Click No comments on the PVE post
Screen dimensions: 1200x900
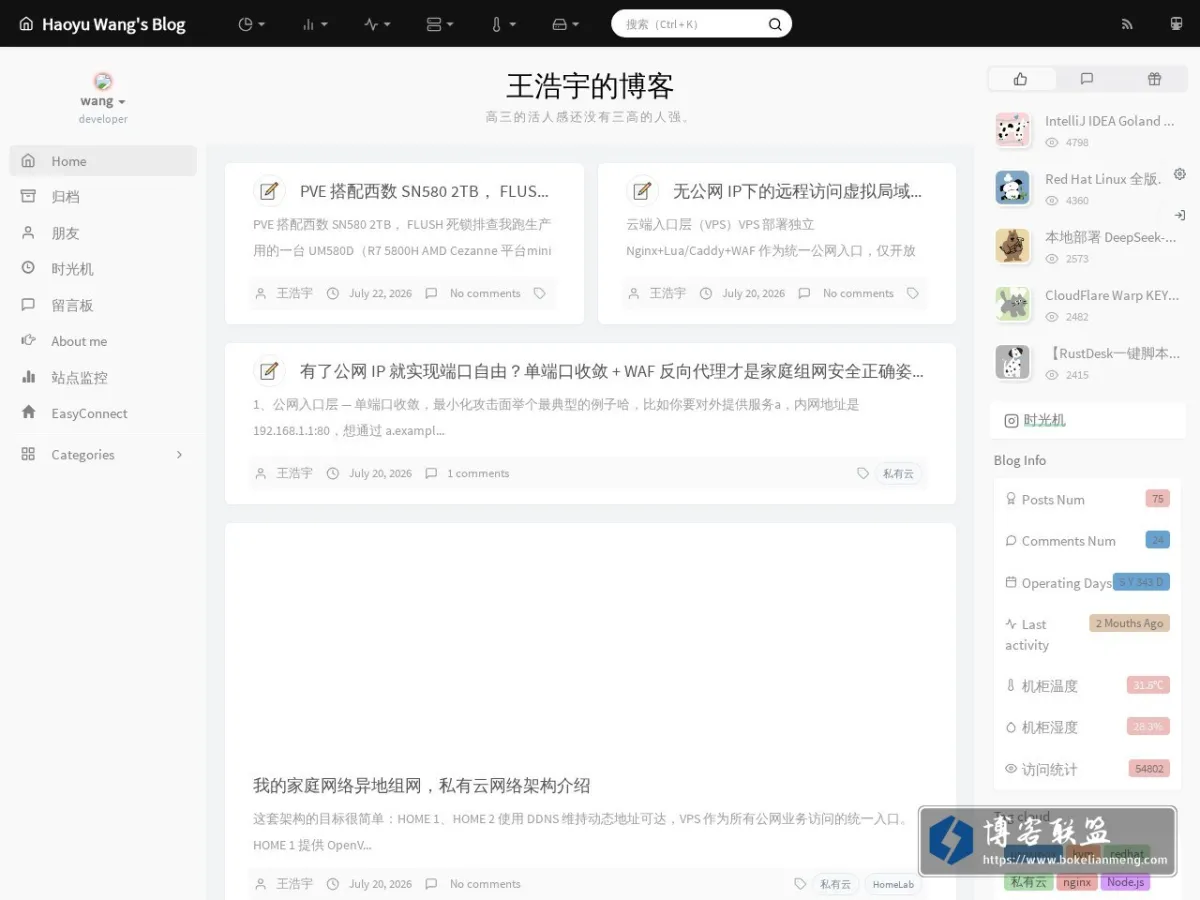click(485, 293)
